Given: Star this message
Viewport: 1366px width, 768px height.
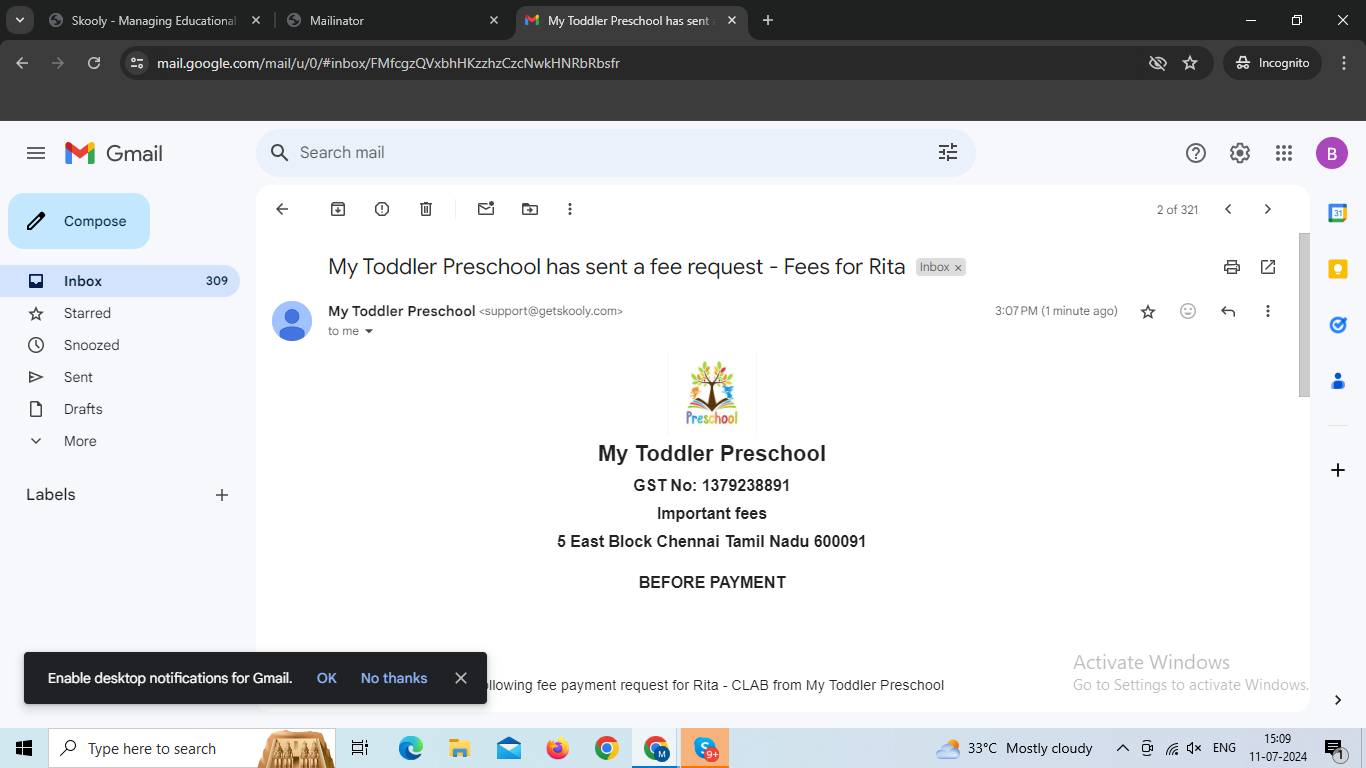Looking at the screenshot, I should tap(1148, 312).
